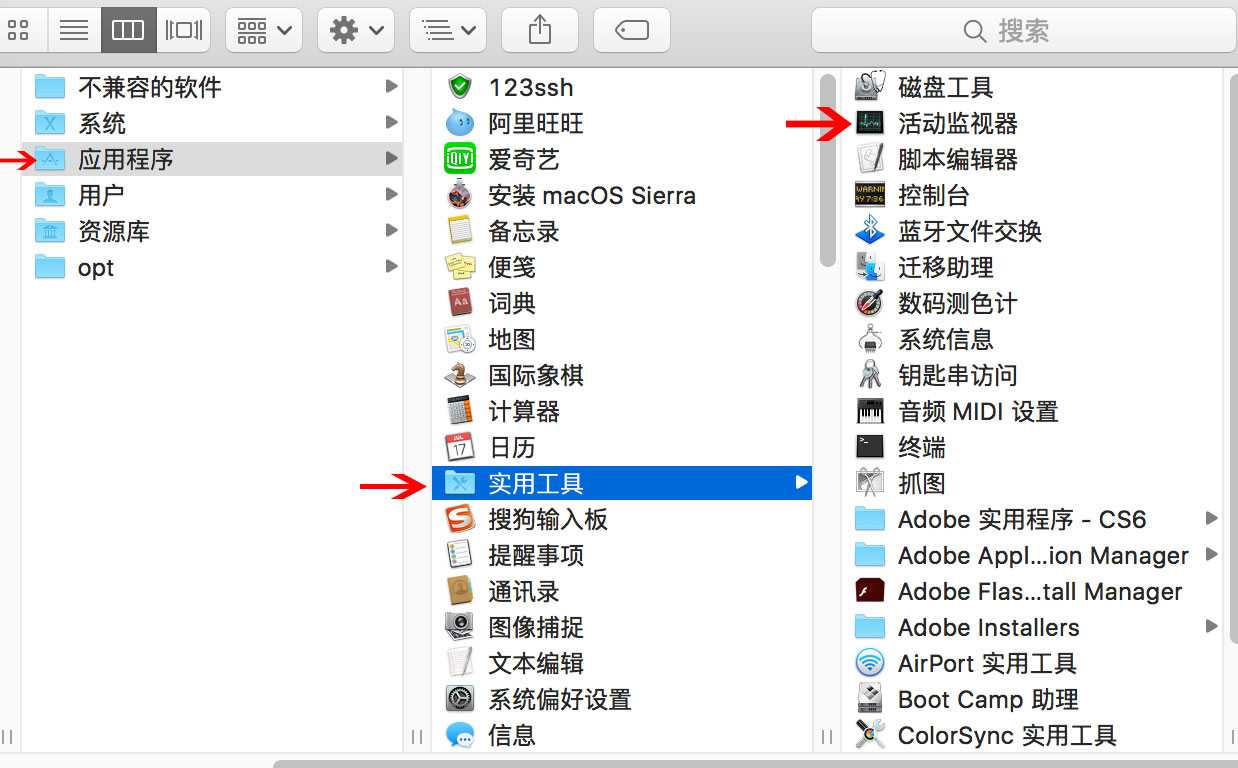Expand the Adobe 实用程序 - CS6 folder arrow

pyautogui.click(x=1211, y=519)
